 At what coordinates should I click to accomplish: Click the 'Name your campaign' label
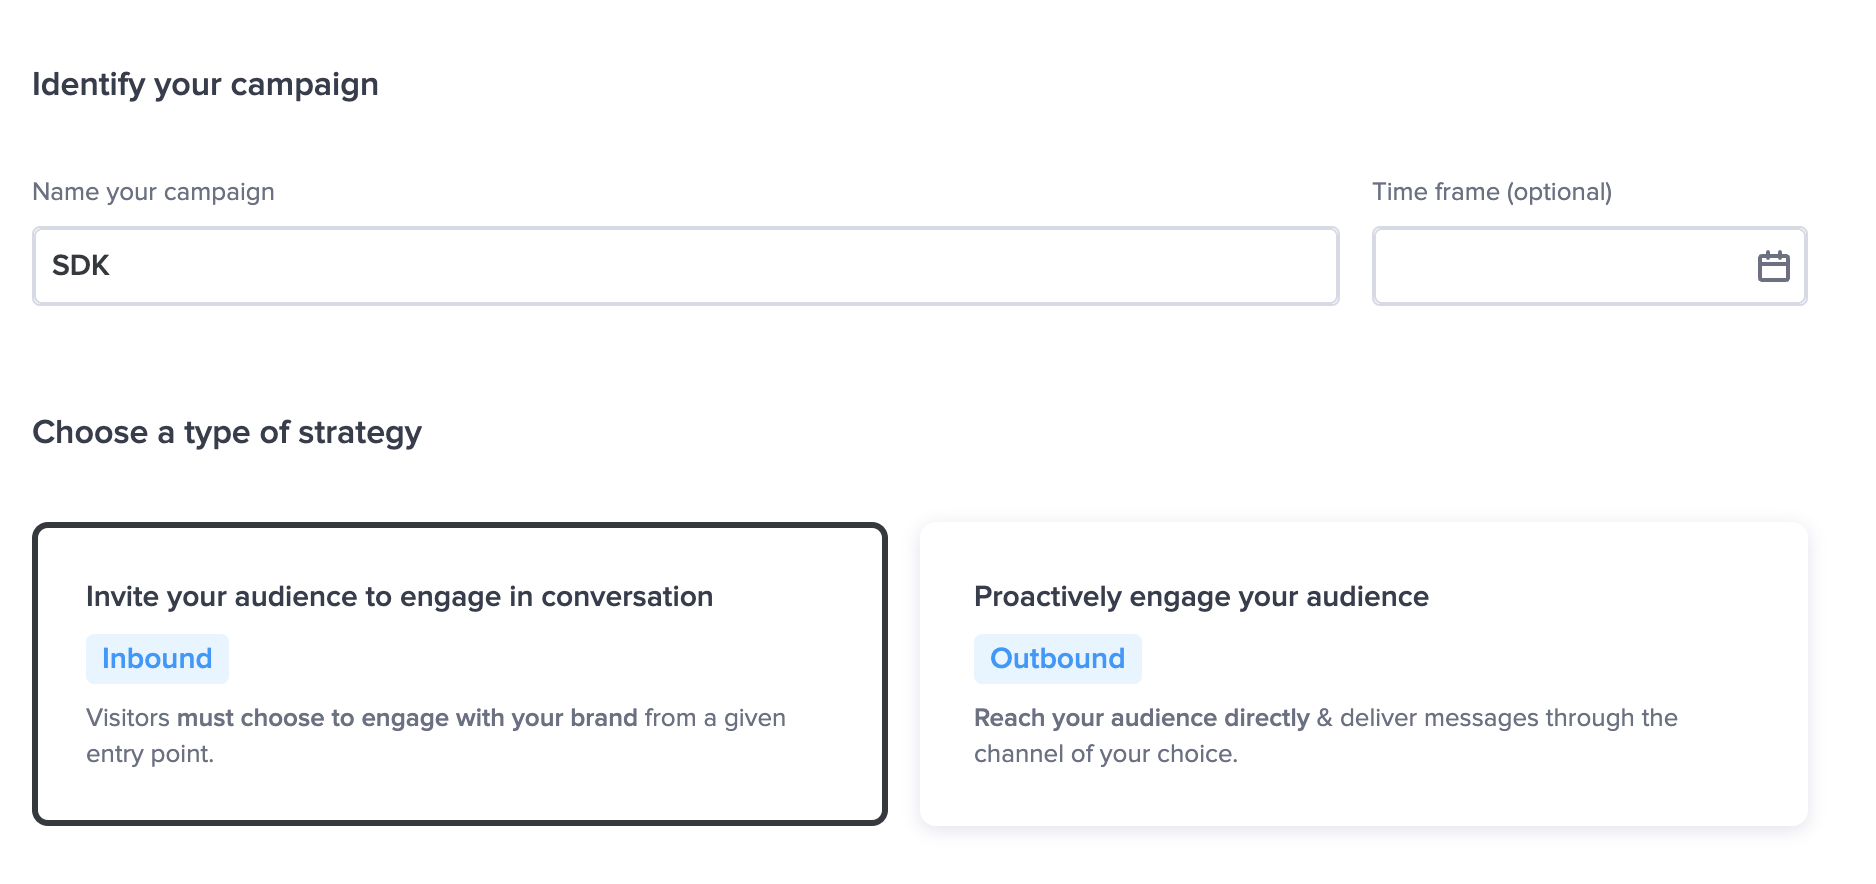pyautogui.click(x=153, y=192)
